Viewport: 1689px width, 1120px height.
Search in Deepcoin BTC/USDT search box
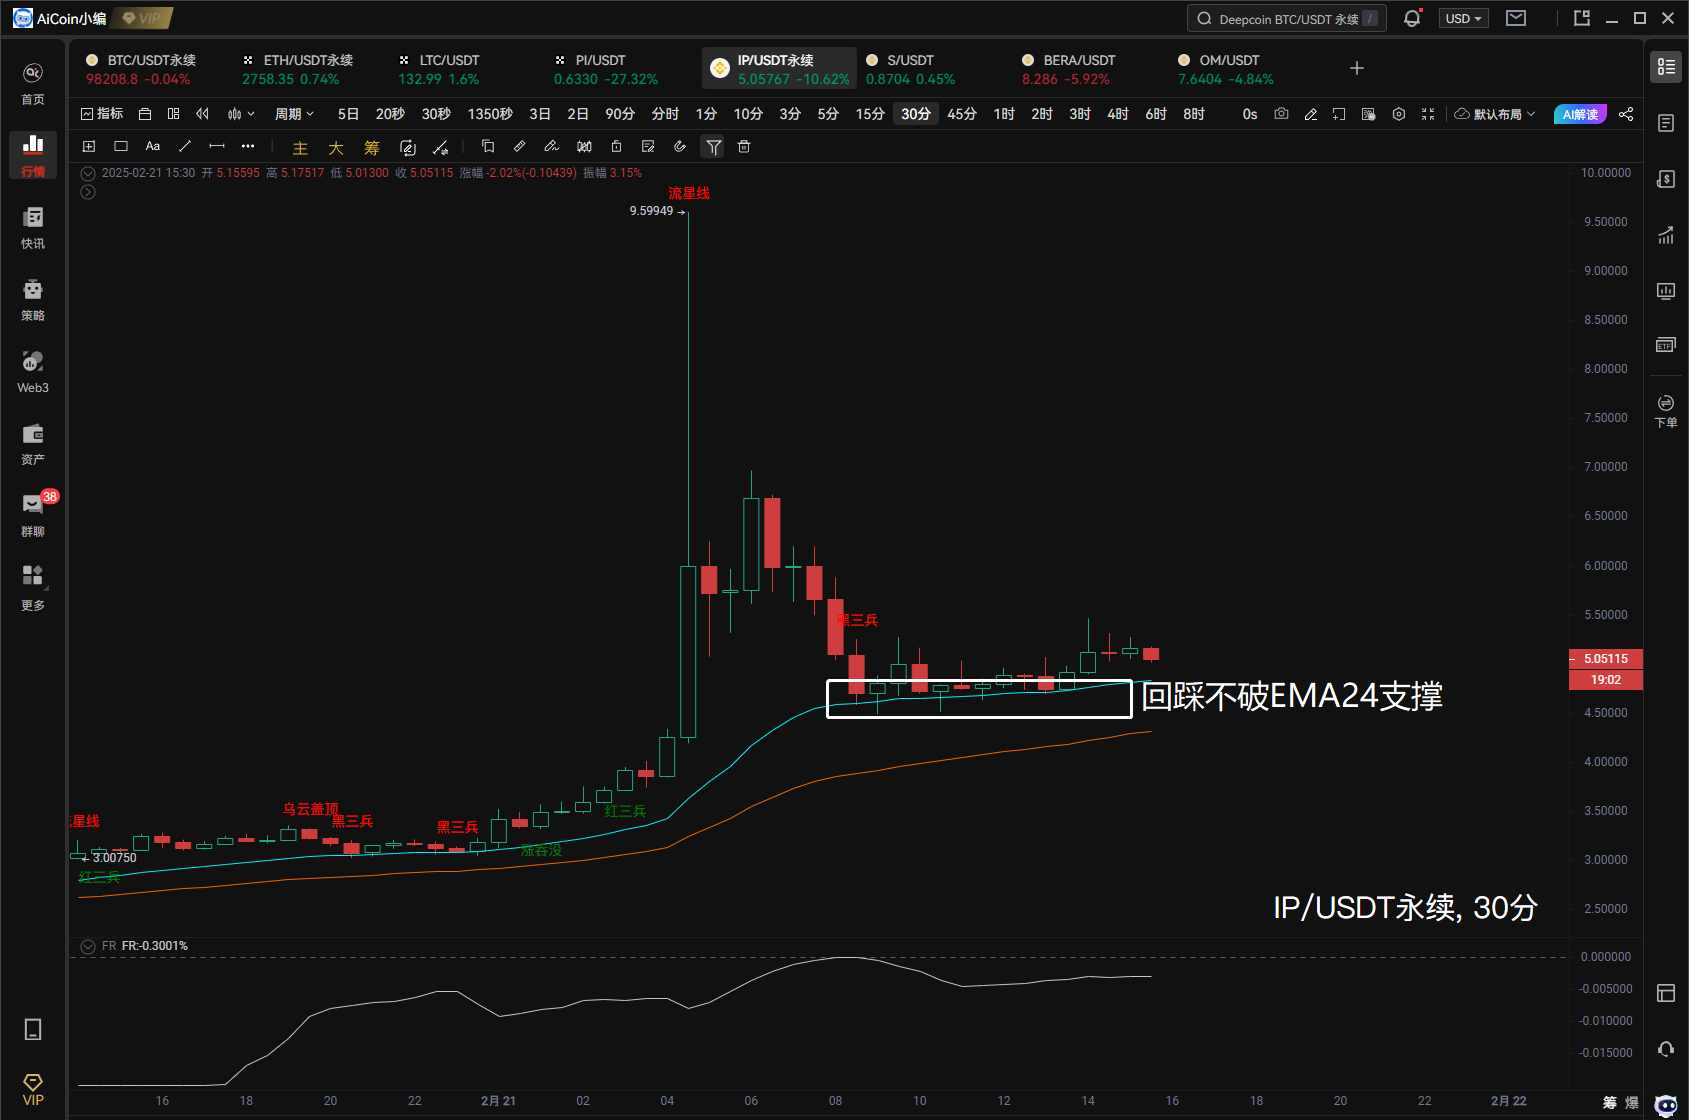click(x=1286, y=18)
